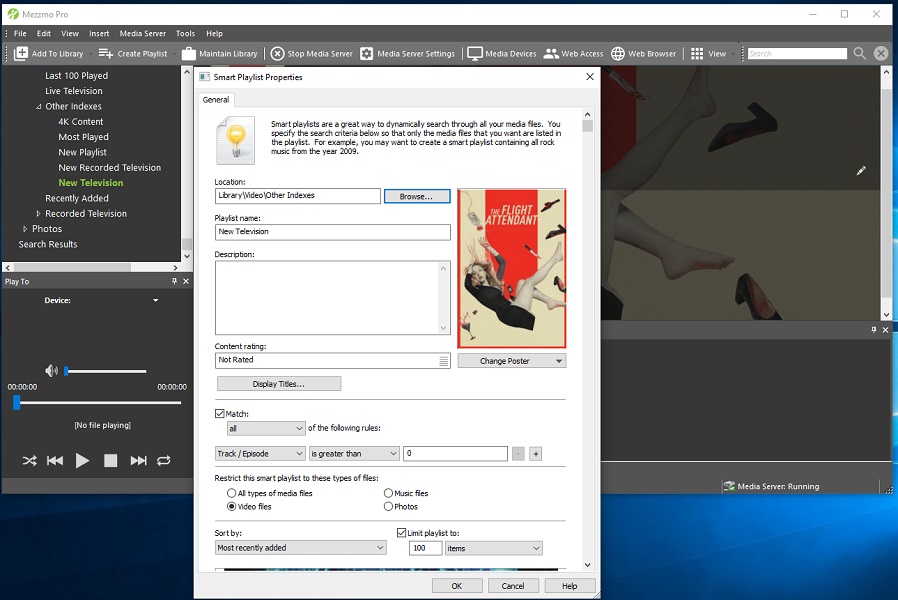898x600 pixels.
Task: Click the Stop Media Server icon
Action: point(277,53)
